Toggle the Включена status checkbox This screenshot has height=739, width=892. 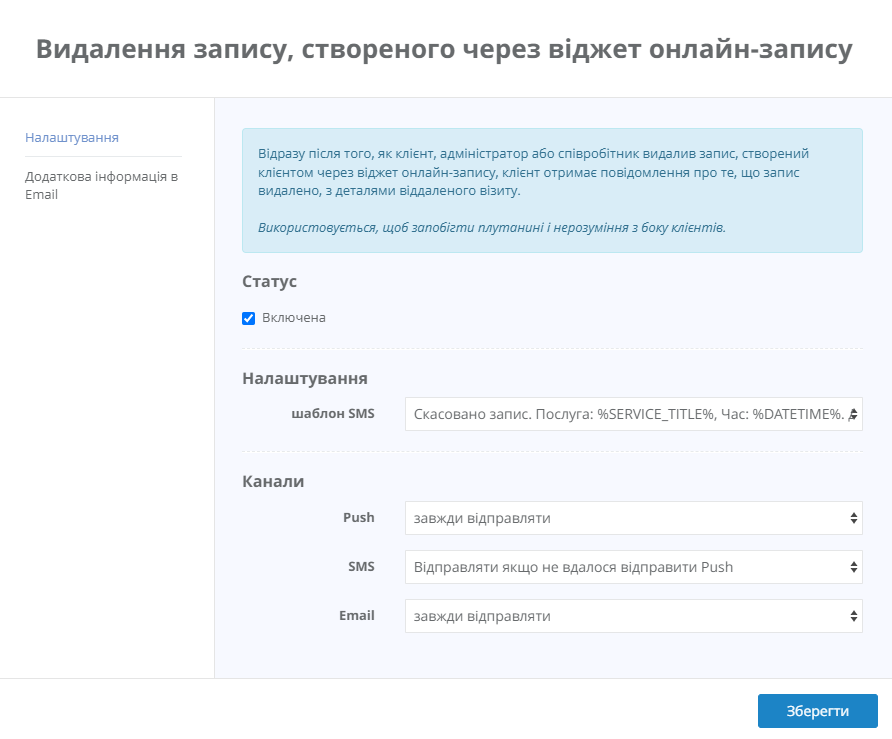click(x=249, y=318)
